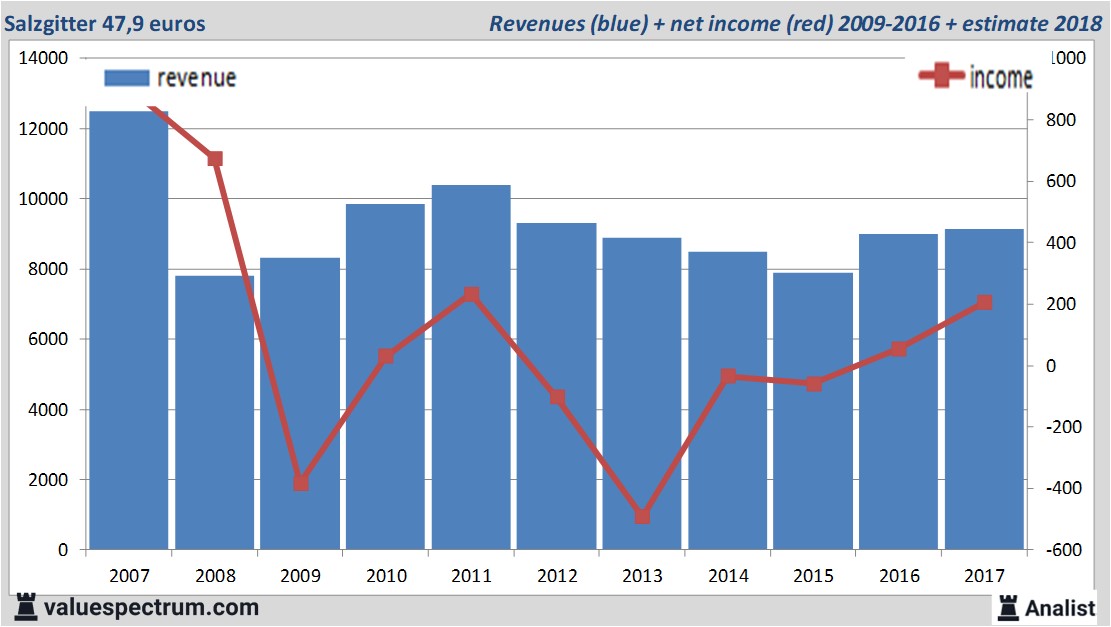
Task: Click the 2017 x-axis year label
Action: (984, 575)
